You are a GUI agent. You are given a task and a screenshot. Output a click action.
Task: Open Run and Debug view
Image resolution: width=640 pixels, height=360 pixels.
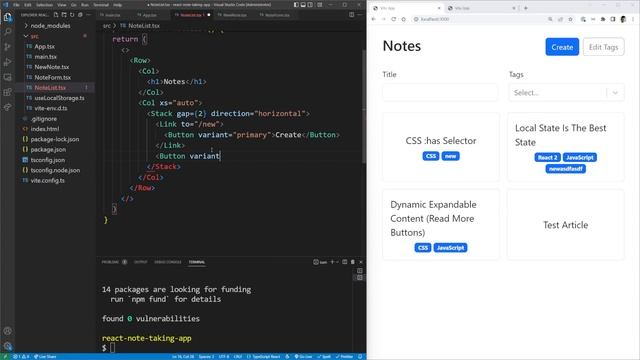point(7,62)
